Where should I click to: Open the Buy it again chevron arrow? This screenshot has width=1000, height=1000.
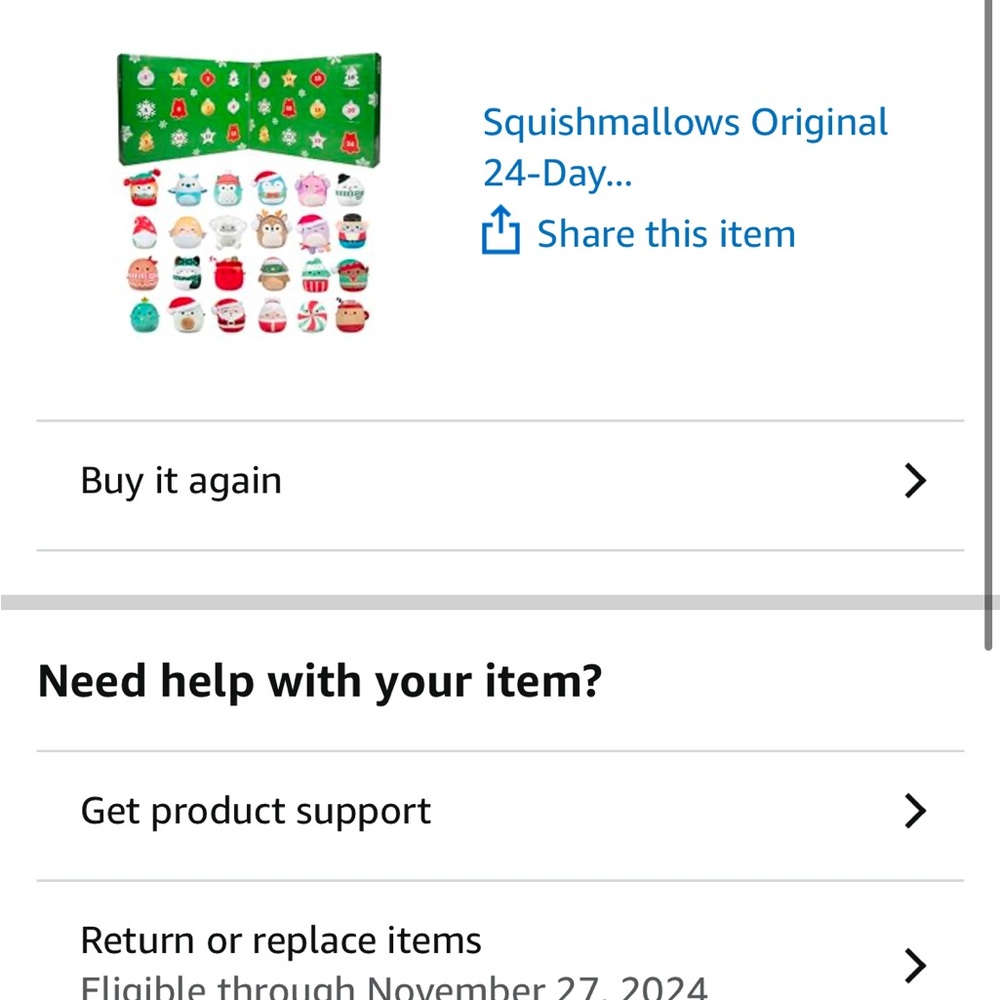(915, 481)
